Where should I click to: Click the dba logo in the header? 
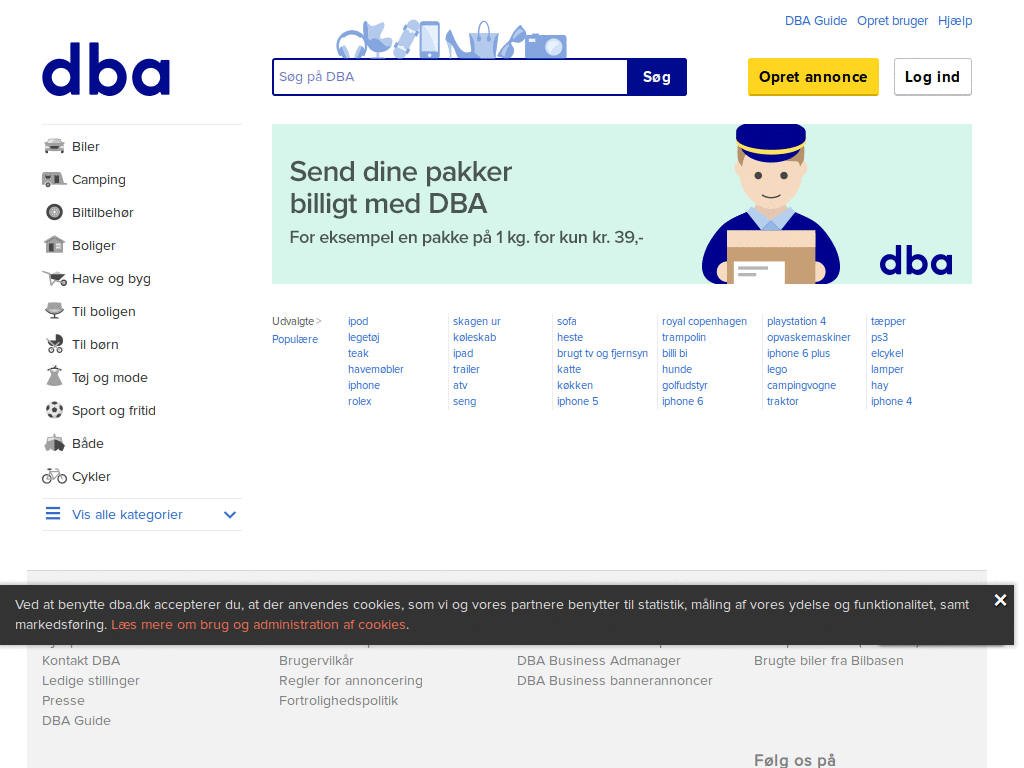coord(106,69)
